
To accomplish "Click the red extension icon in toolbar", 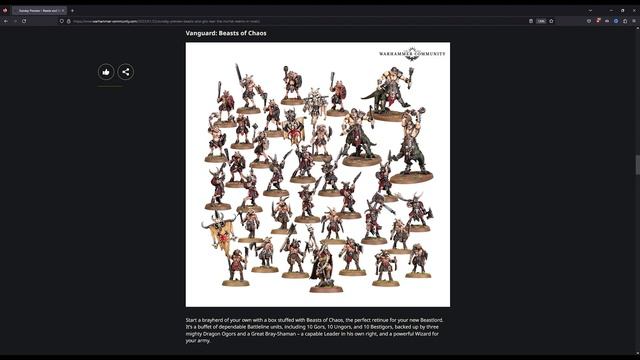I will click(598, 21).
